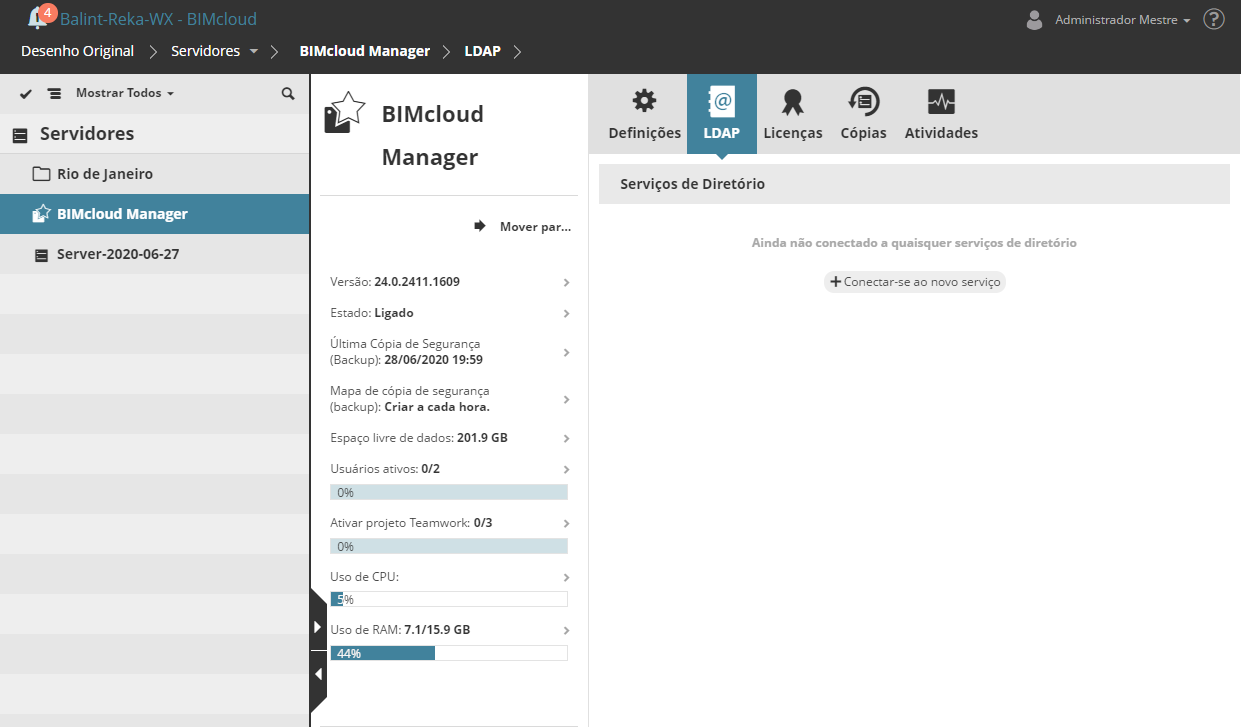The image size is (1241, 727).
Task: Expand the Espaço livre de dados chevron
Action: [566, 439]
